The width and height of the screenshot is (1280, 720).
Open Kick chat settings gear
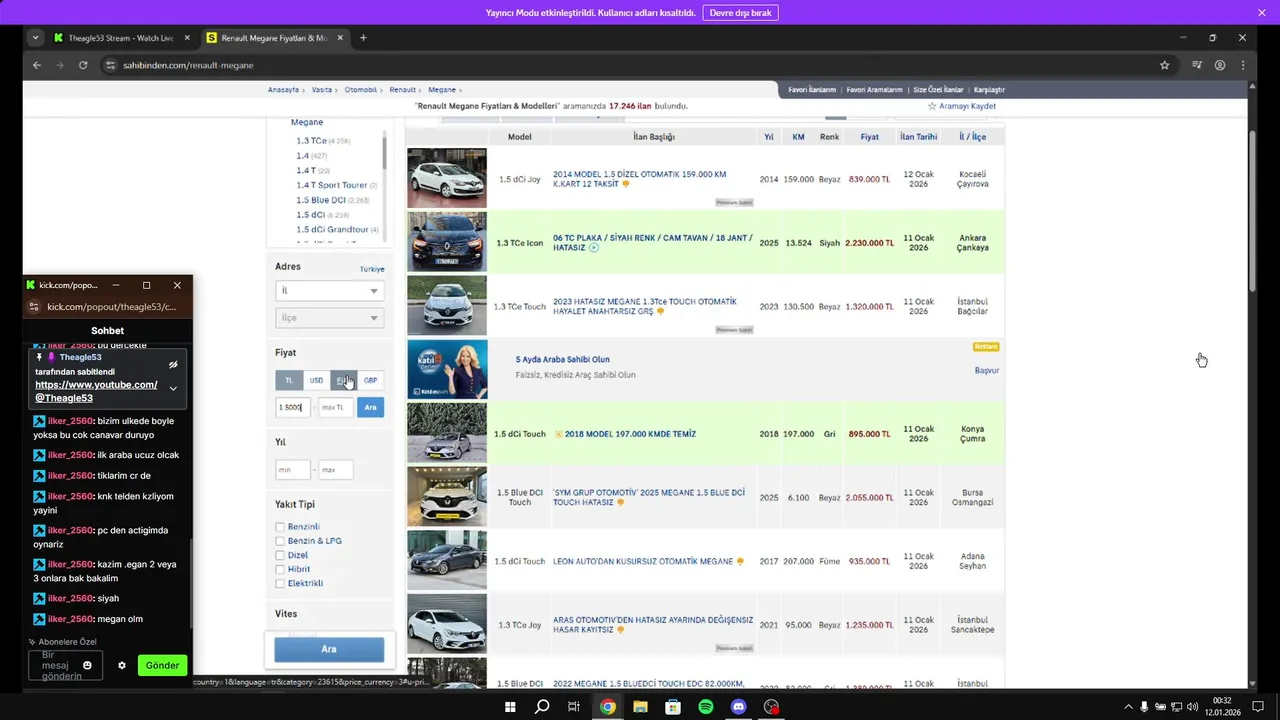pyautogui.click(x=122, y=665)
